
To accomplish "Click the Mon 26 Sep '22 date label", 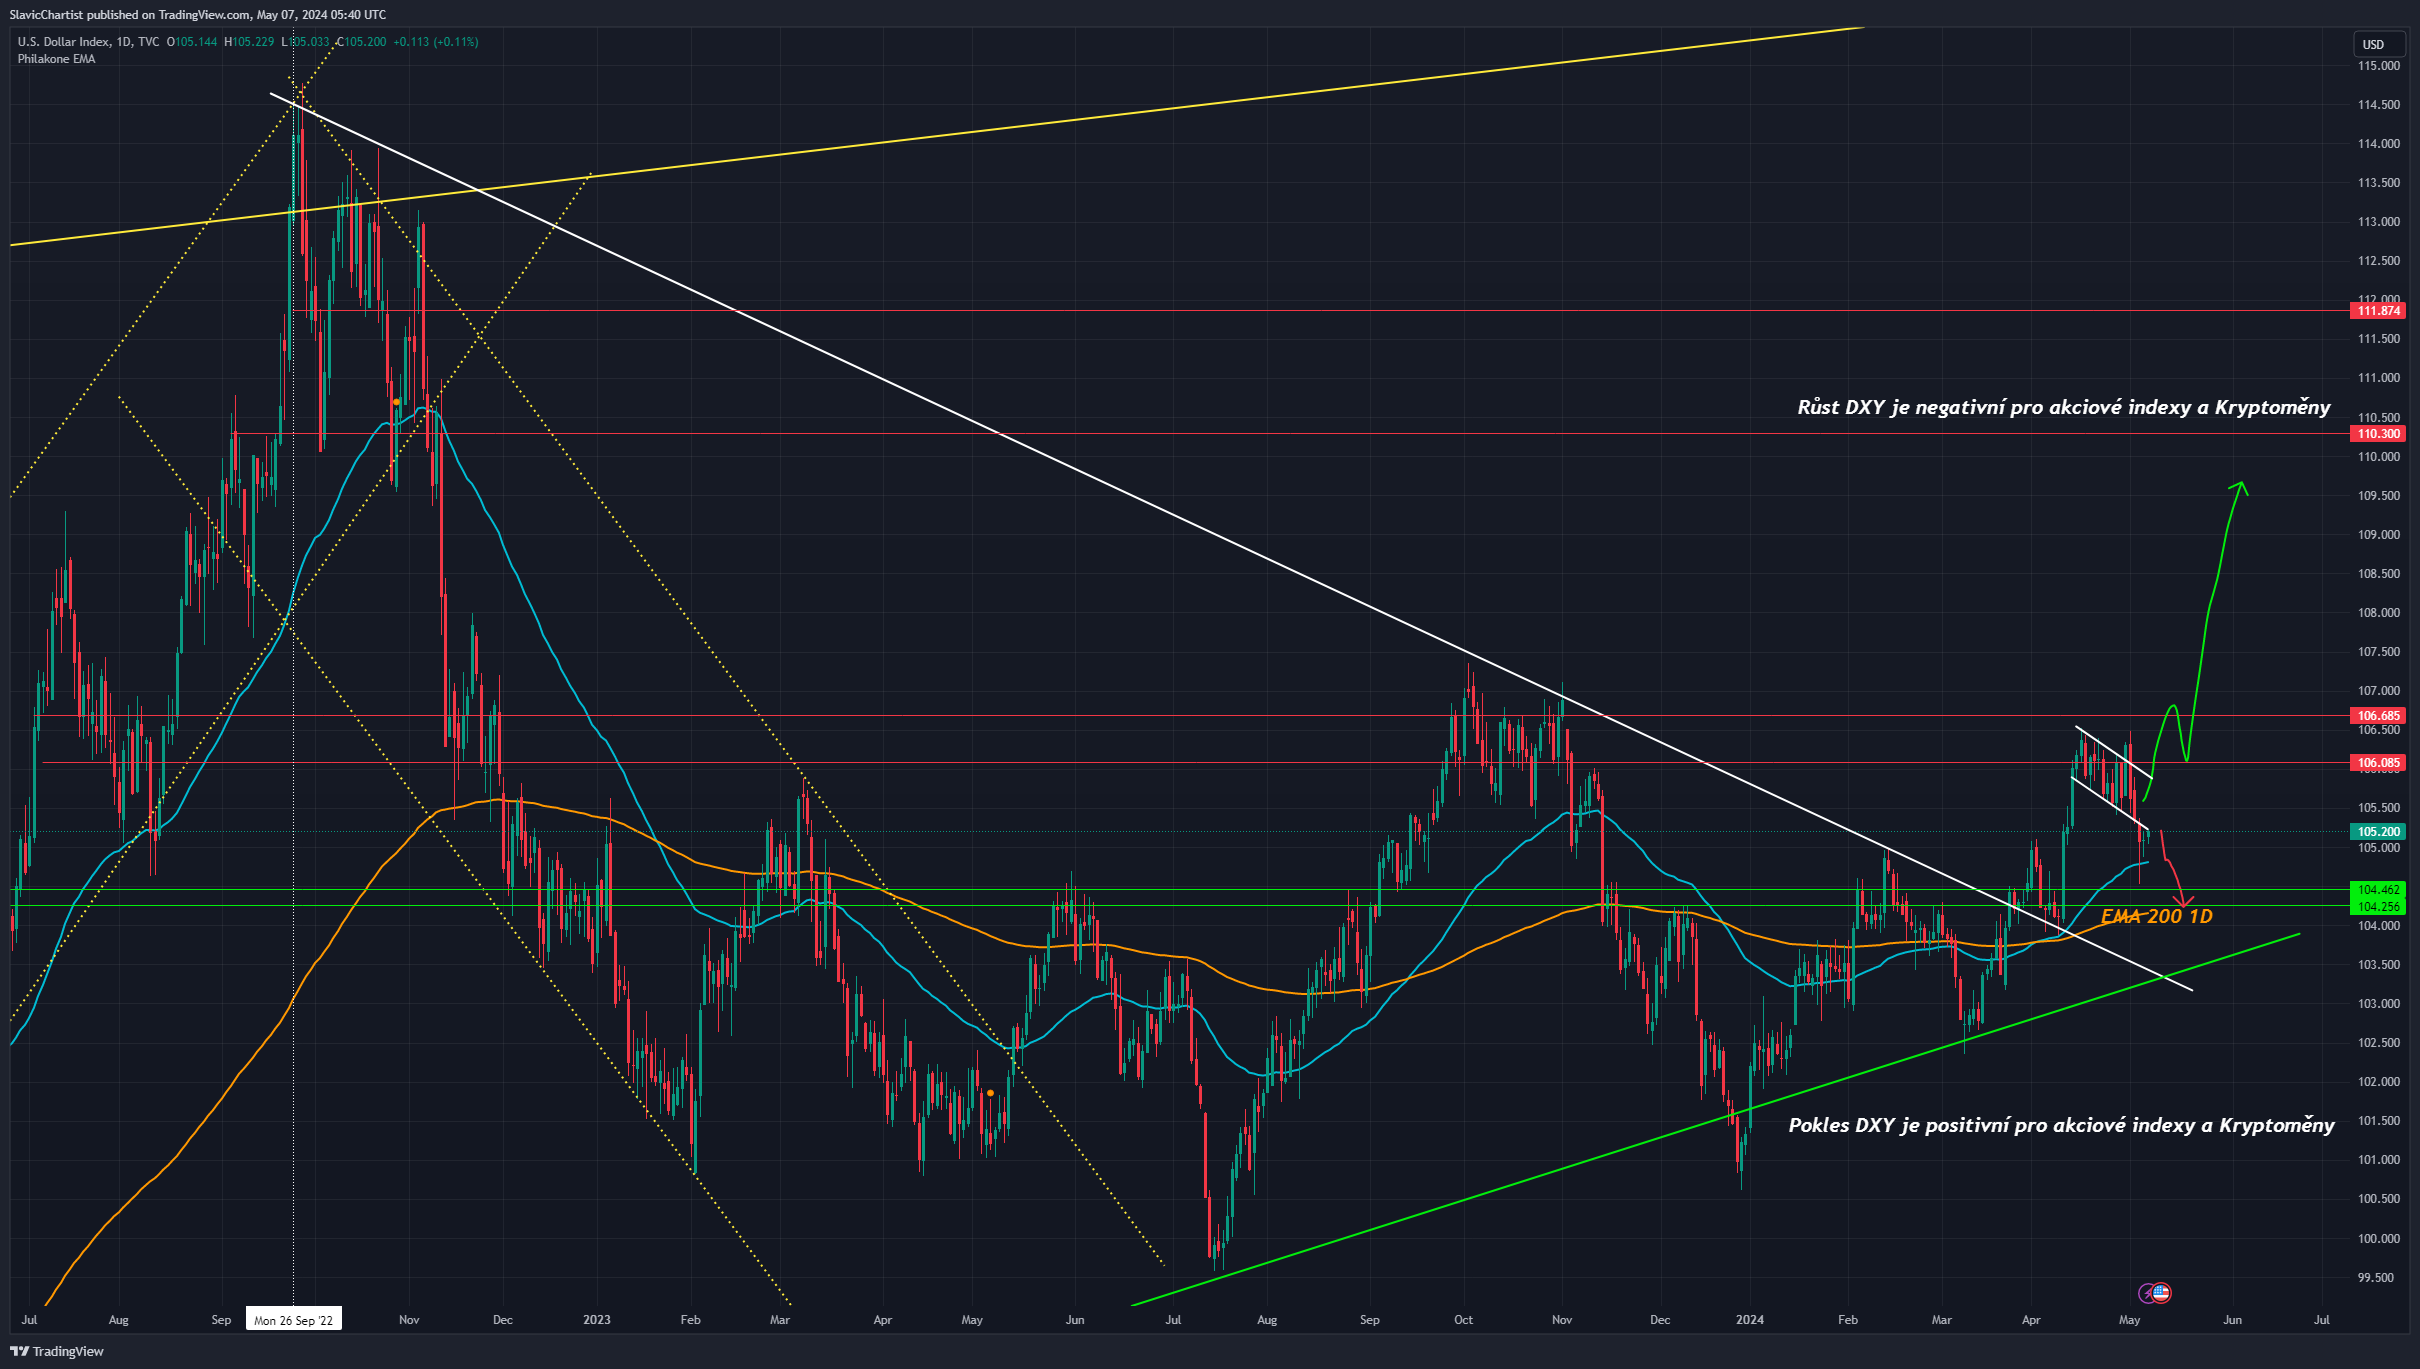I will (x=293, y=1320).
